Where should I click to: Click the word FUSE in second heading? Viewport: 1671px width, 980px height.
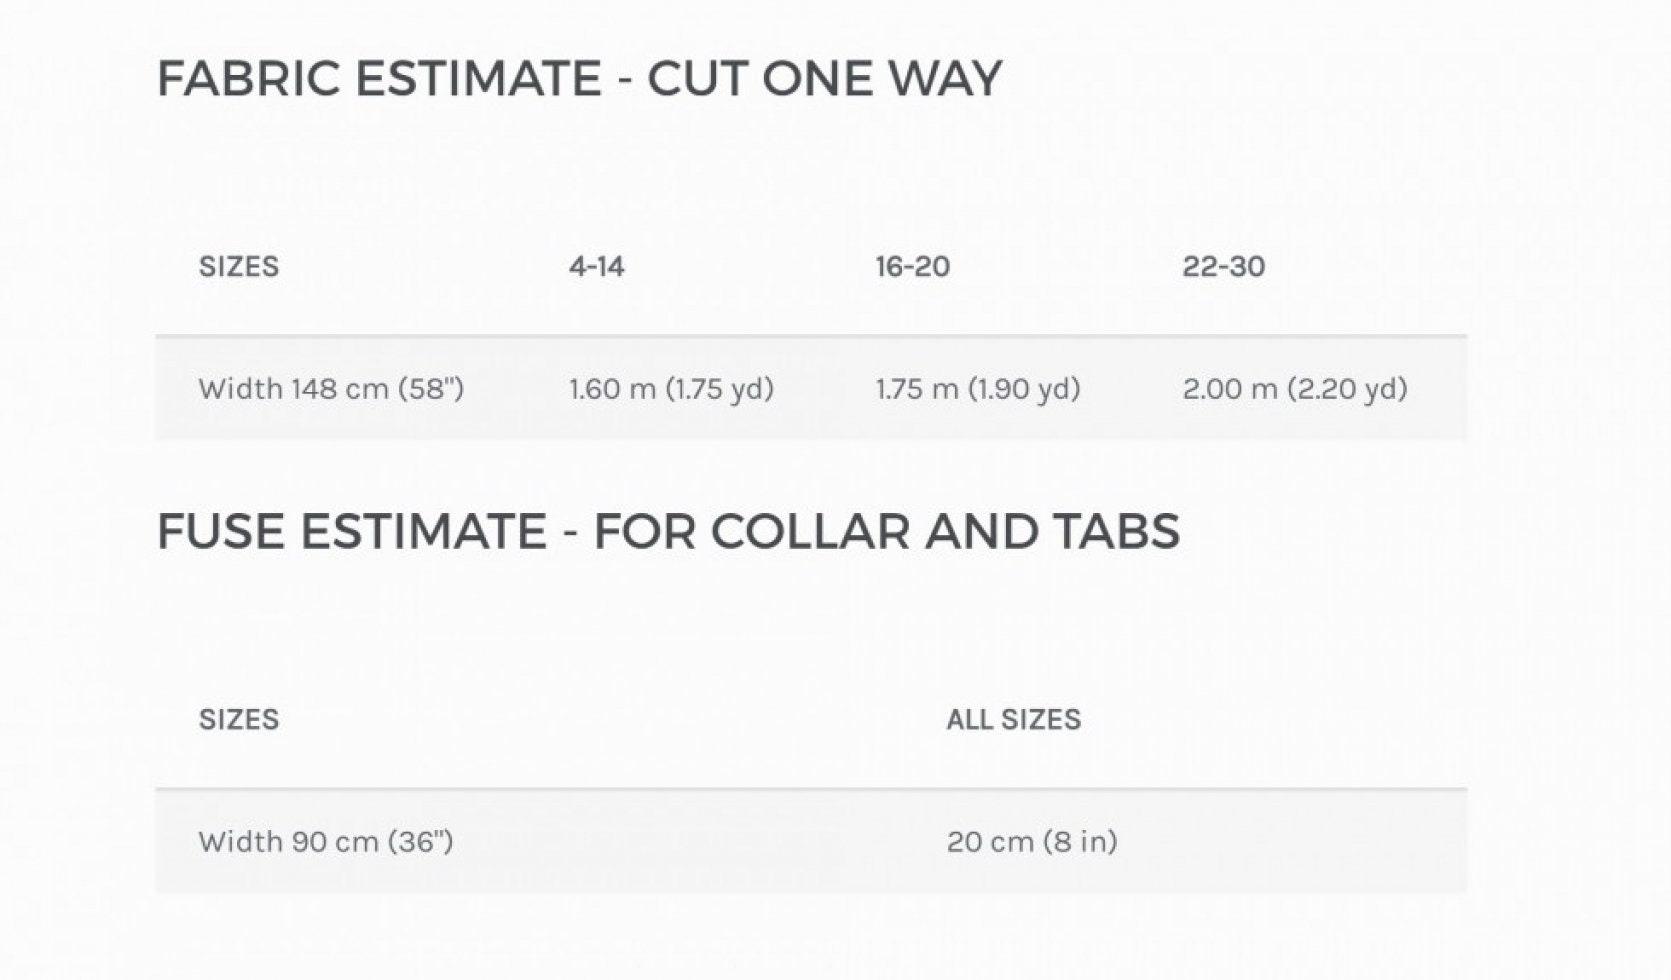(221, 530)
